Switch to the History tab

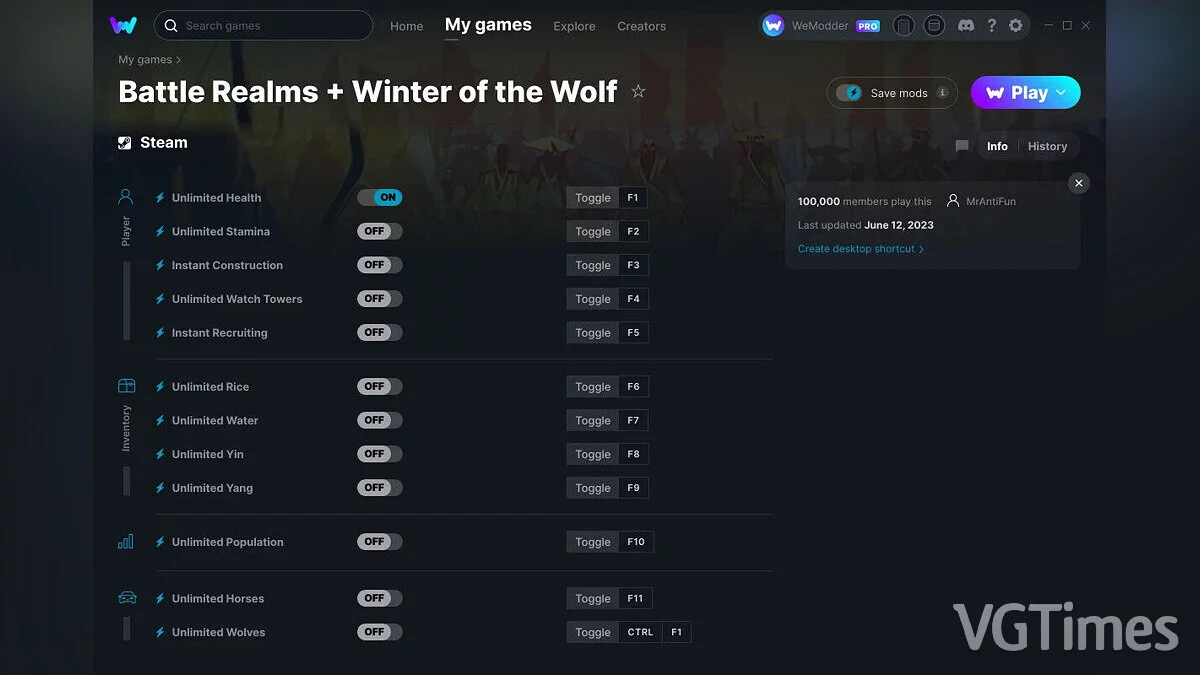click(1047, 146)
